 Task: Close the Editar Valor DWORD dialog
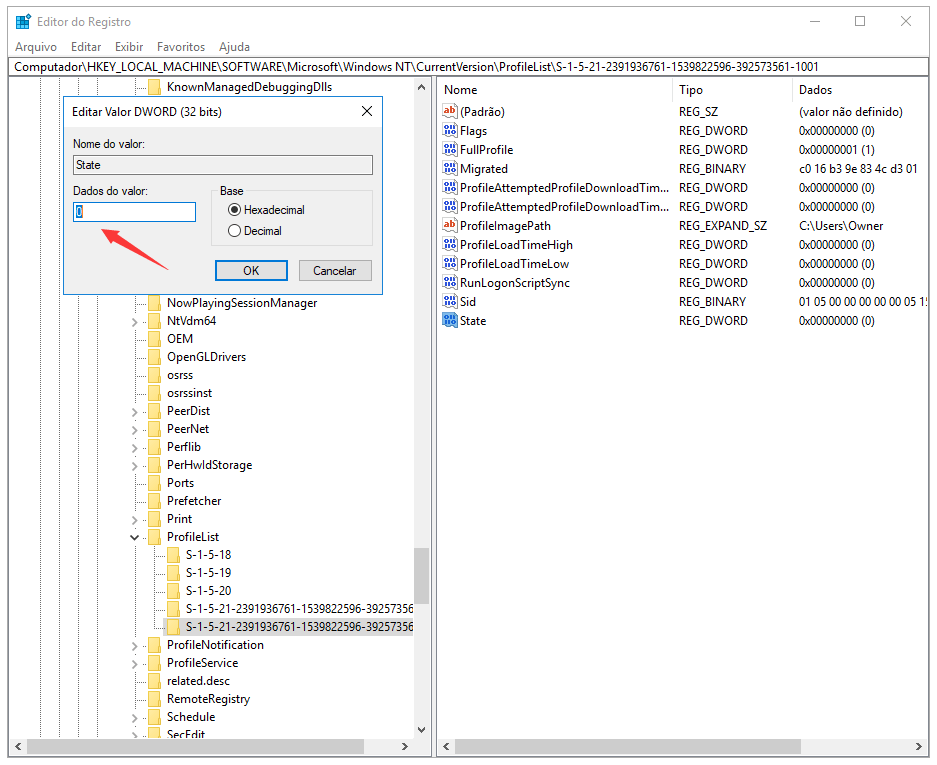tap(366, 112)
